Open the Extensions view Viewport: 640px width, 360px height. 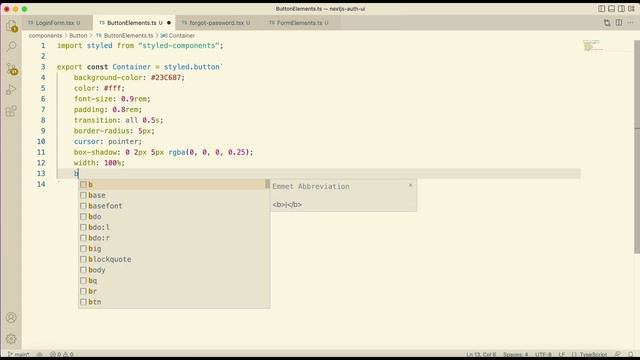11,111
